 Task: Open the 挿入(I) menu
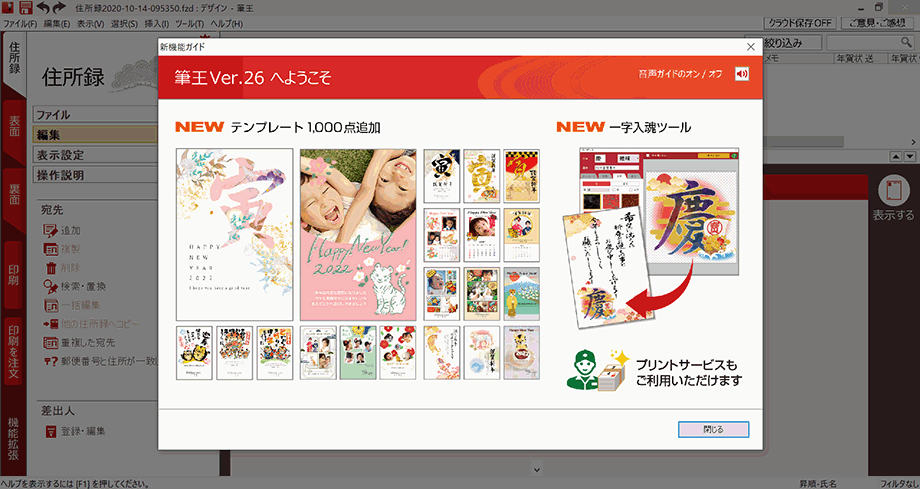(157, 23)
